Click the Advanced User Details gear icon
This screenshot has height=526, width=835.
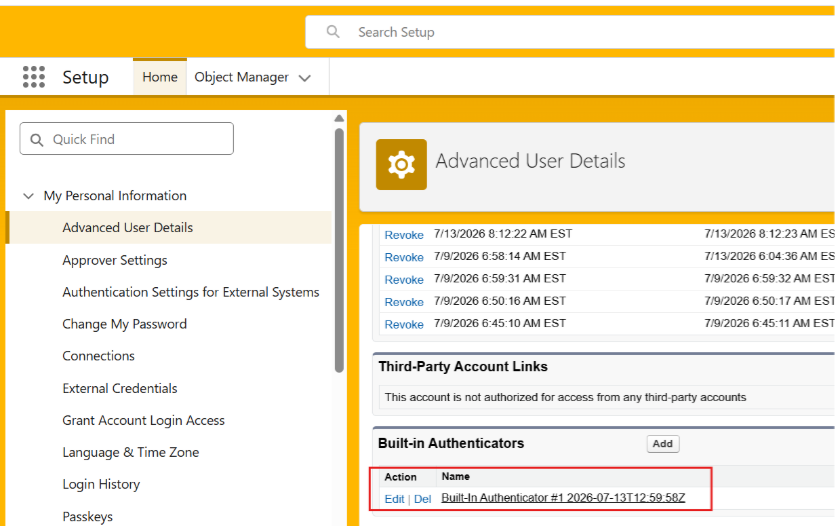[401, 164]
